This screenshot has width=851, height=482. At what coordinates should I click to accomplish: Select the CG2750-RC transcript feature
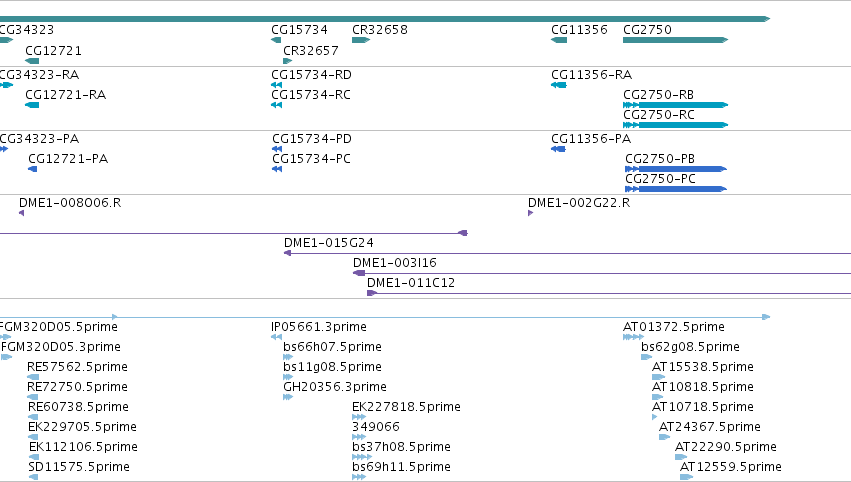(x=675, y=125)
